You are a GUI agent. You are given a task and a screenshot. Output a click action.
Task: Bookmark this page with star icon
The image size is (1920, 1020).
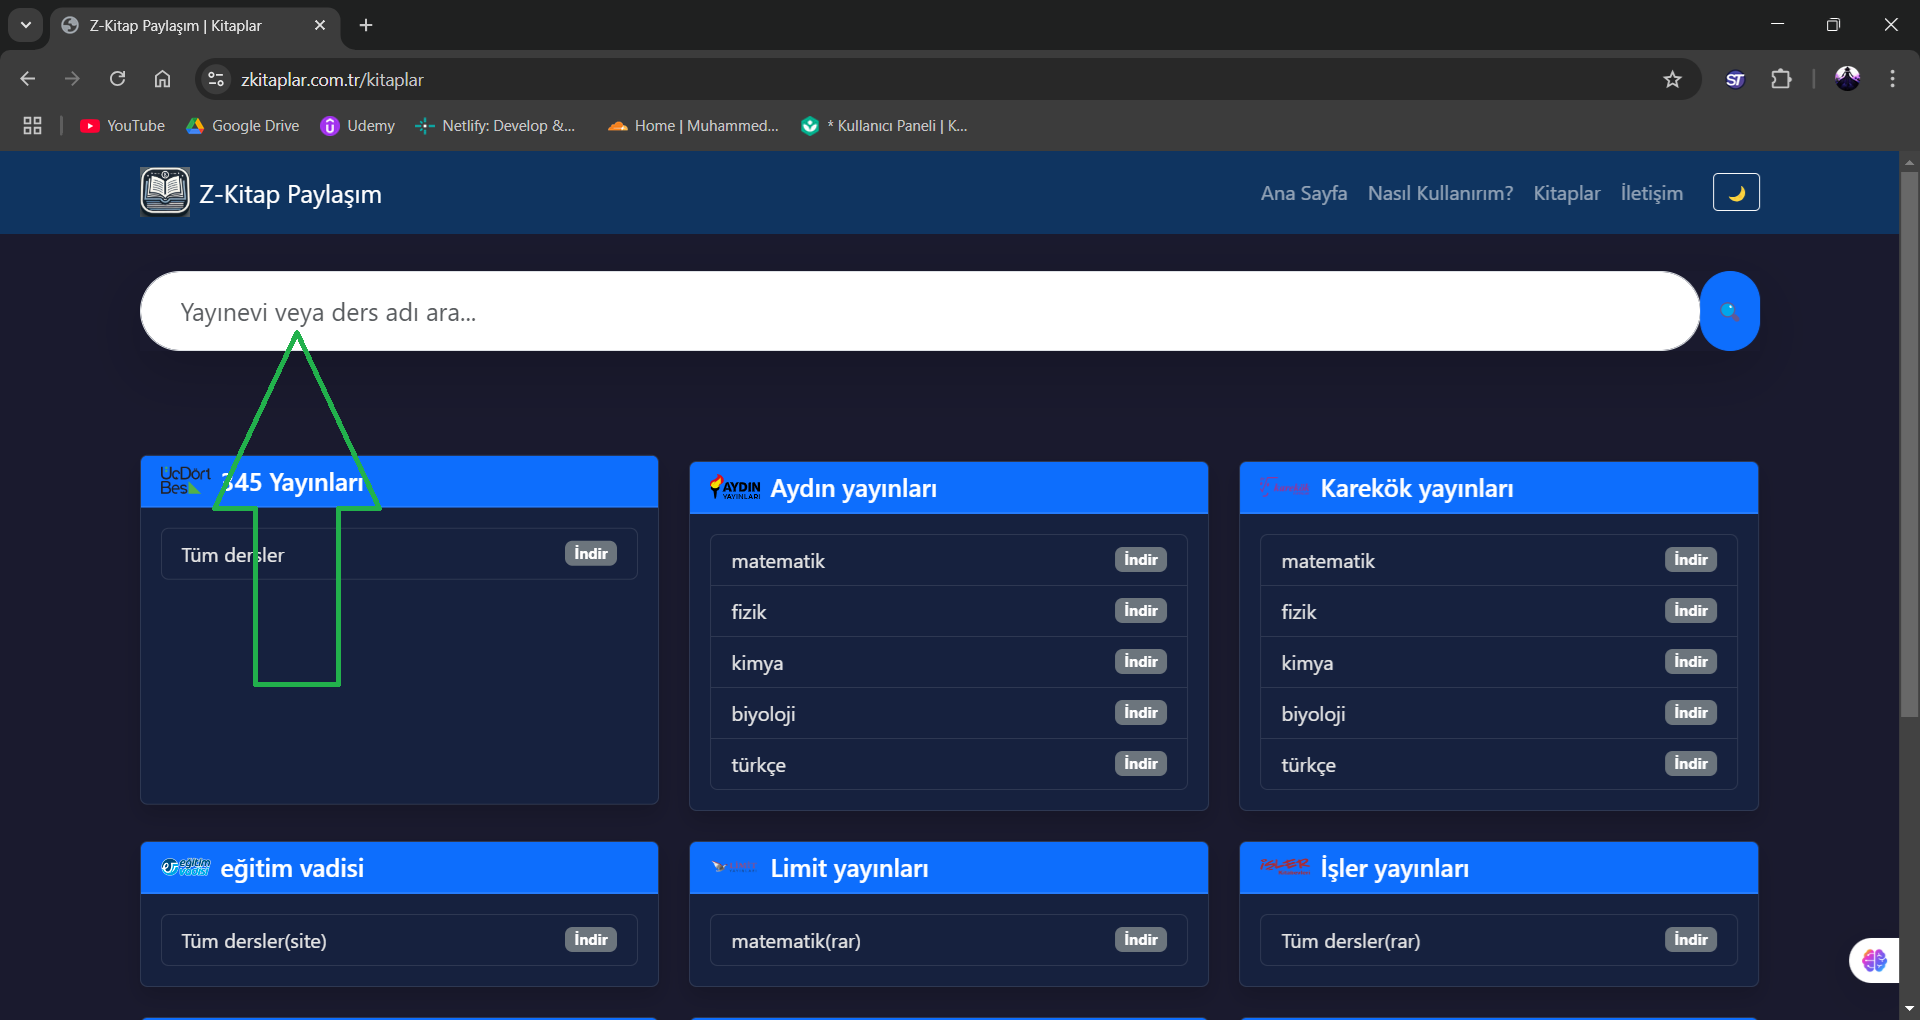1672,80
